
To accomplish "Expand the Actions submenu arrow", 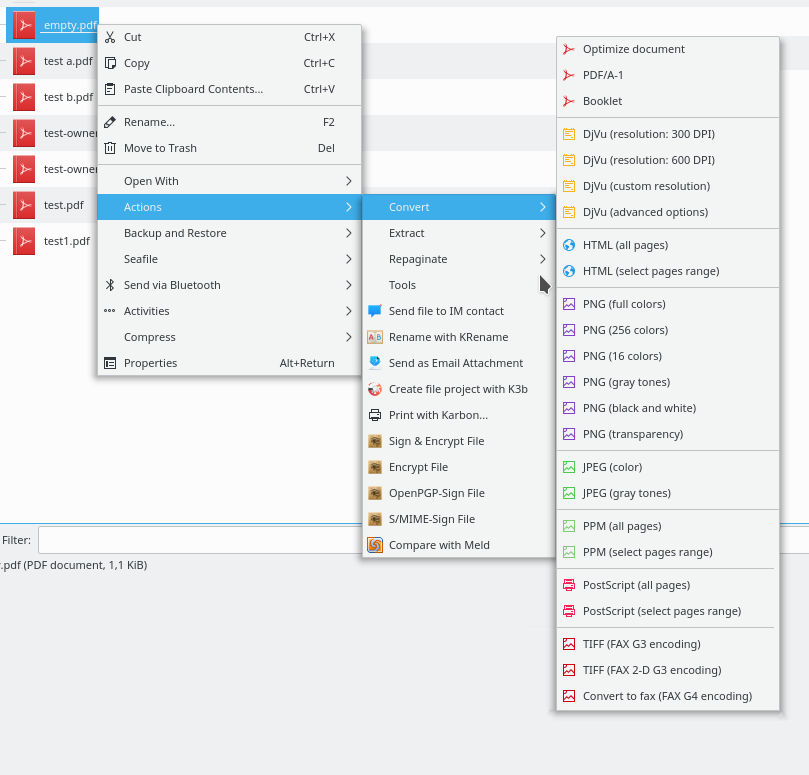I will pyautogui.click(x=349, y=207).
